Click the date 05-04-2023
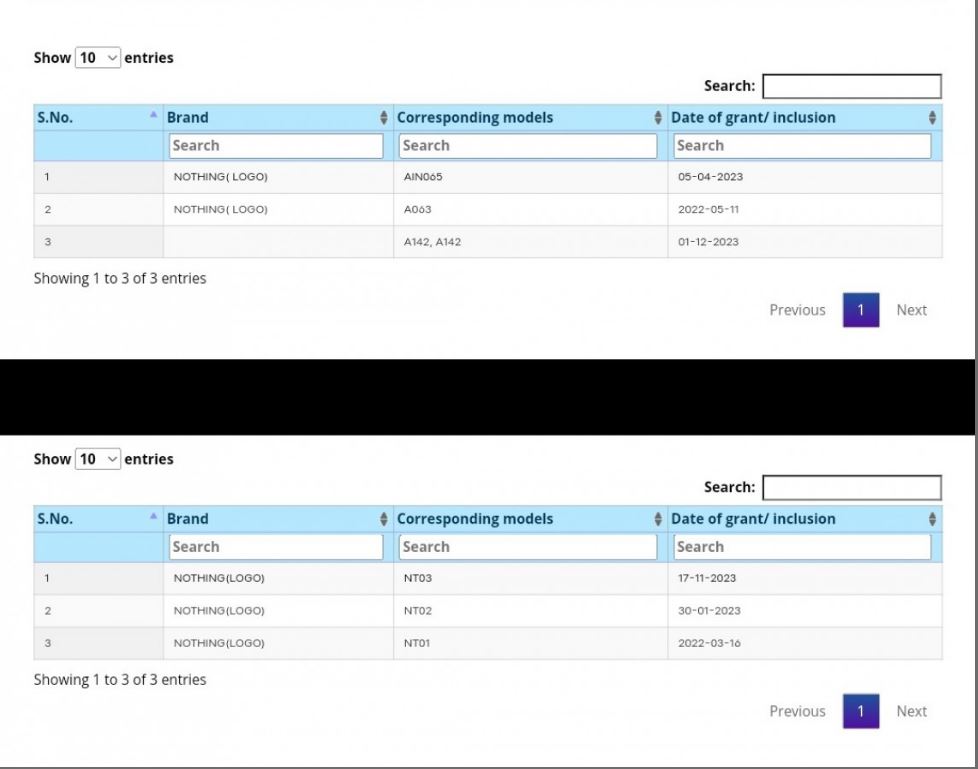This screenshot has width=978, height=769. (x=710, y=177)
